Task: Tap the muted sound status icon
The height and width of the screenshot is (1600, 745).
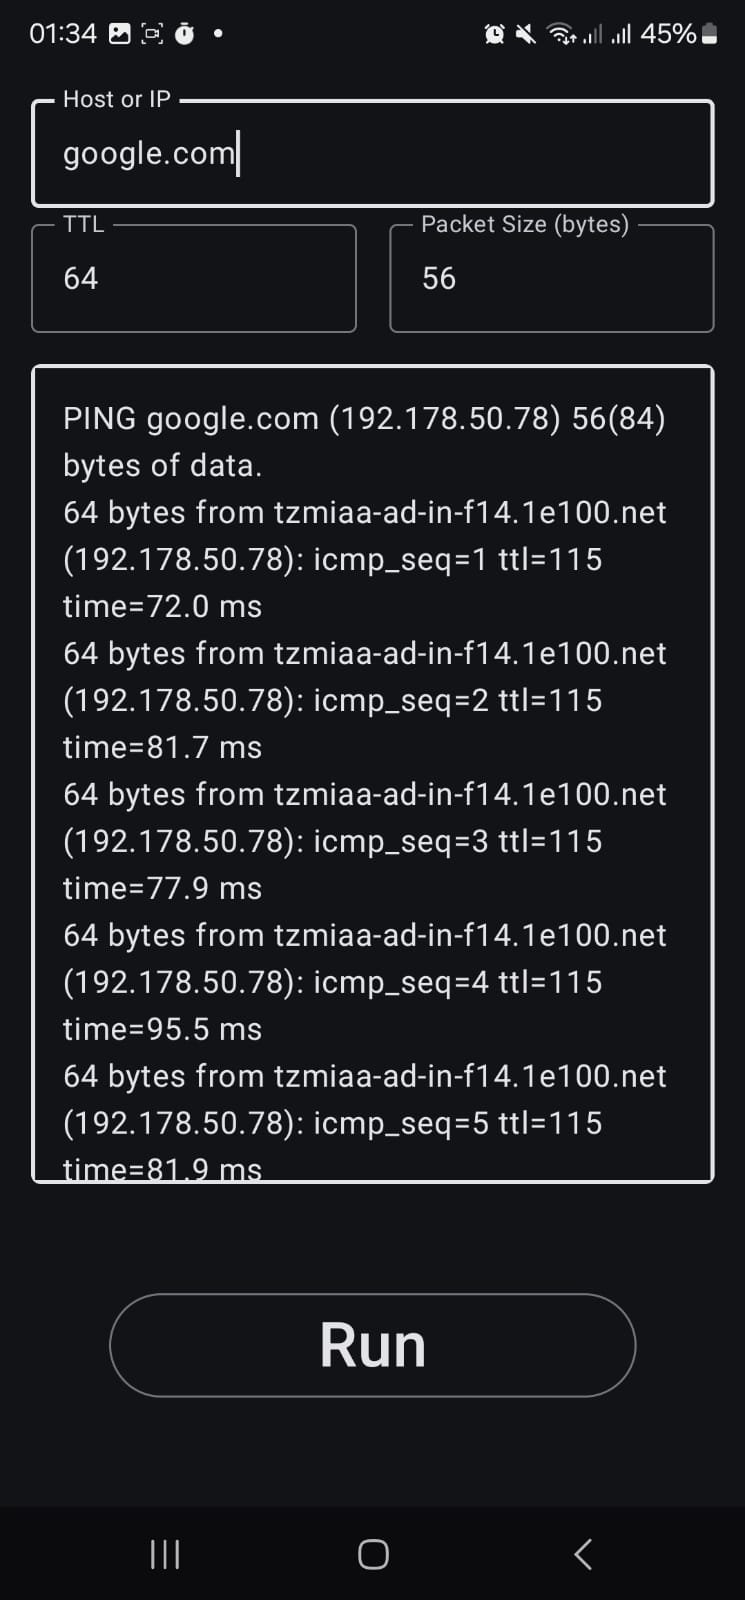Action: (525, 35)
